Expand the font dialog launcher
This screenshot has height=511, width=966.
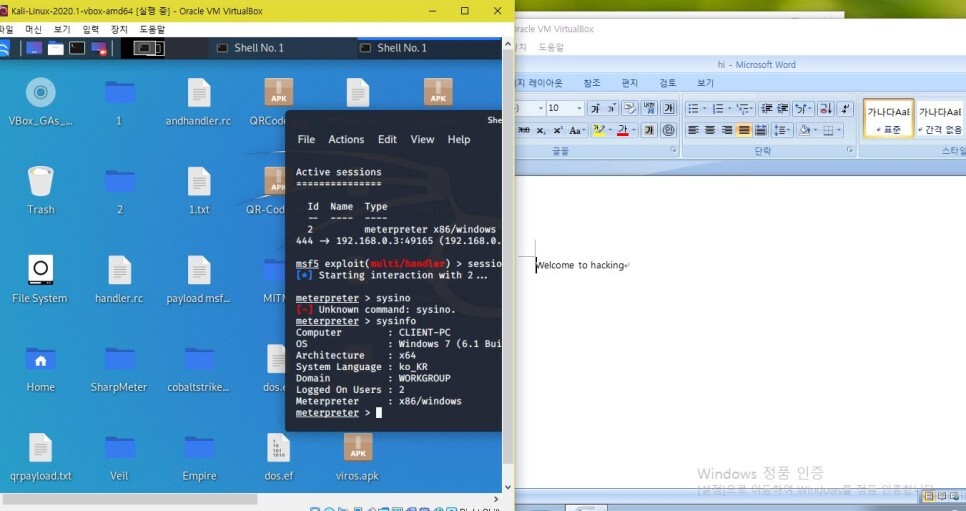tap(673, 150)
